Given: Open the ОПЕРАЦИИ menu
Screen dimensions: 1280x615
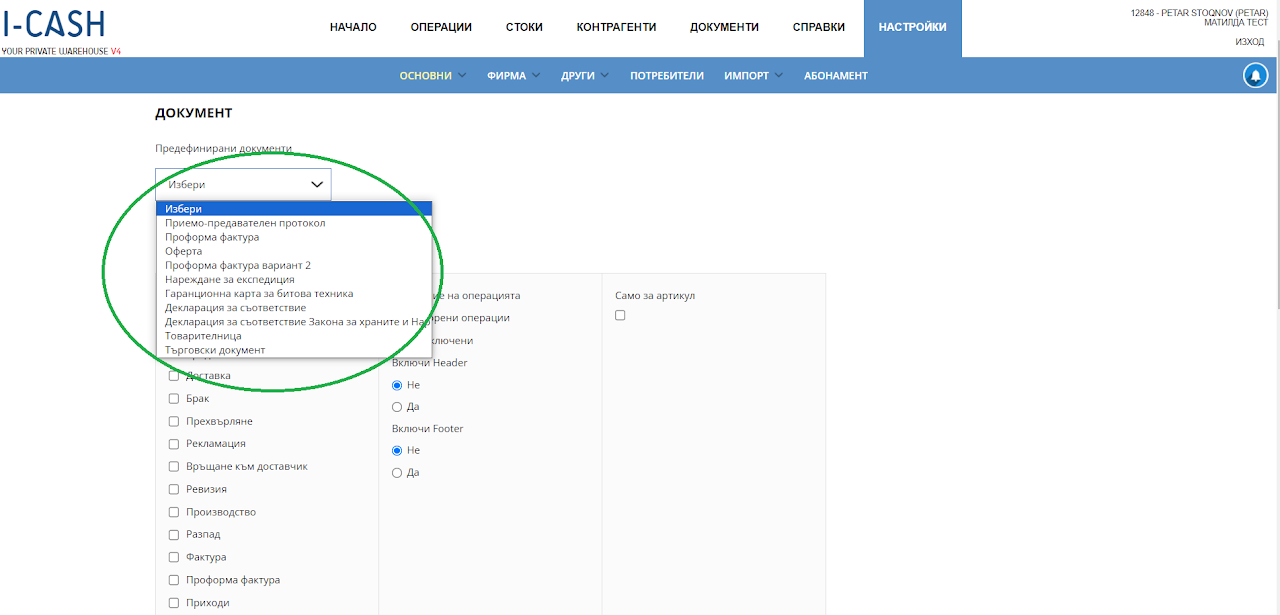Looking at the screenshot, I should tap(441, 27).
